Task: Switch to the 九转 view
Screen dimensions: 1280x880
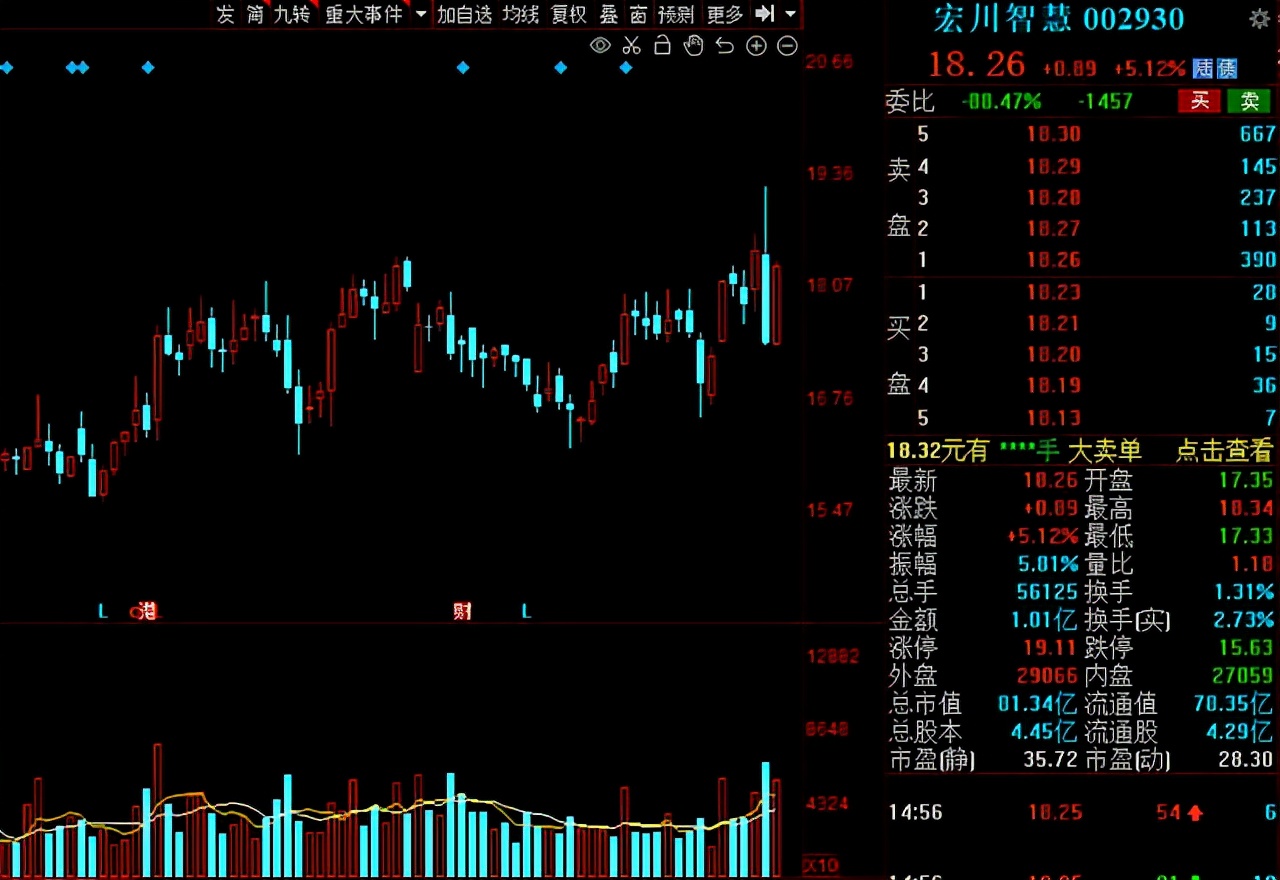Action: click(x=290, y=15)
